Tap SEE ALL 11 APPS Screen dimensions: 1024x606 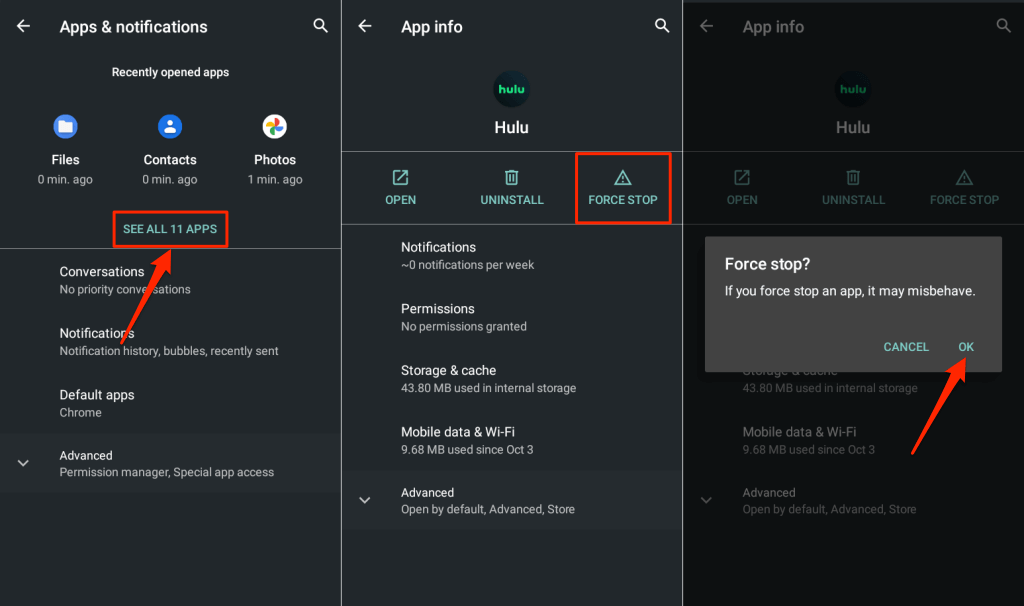170,229
